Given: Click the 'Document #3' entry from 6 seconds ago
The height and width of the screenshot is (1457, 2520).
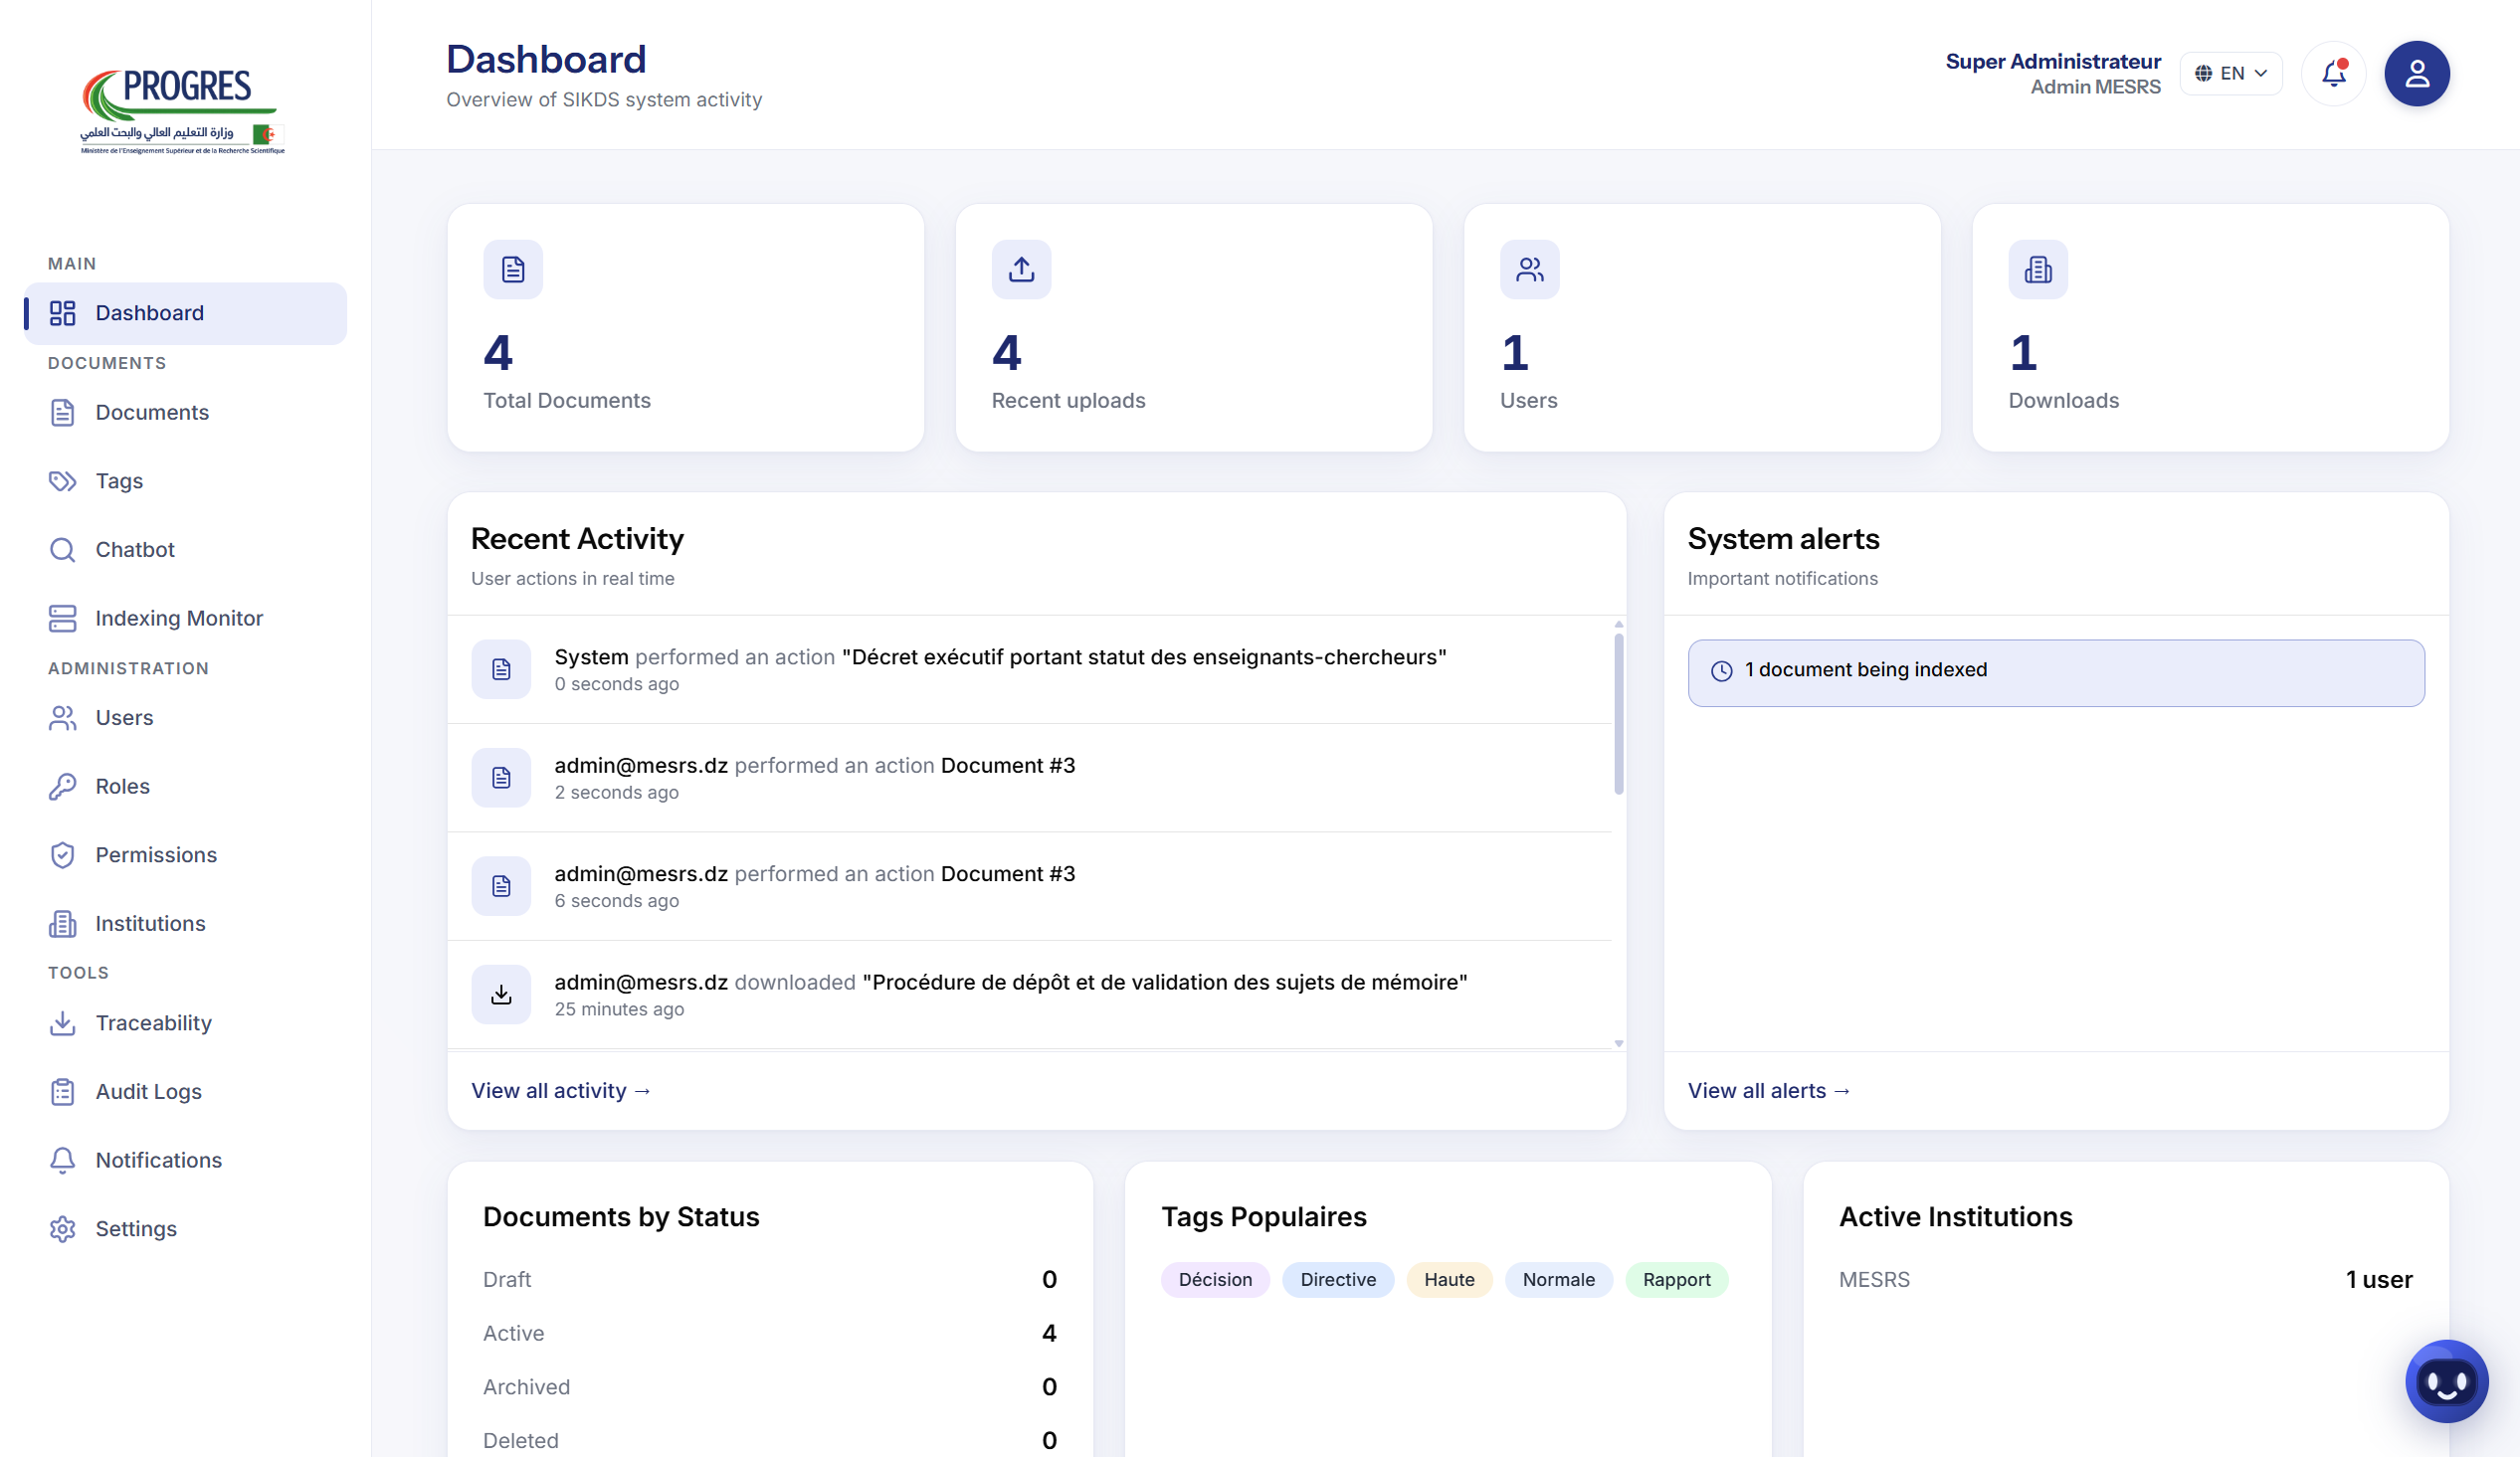Looking at the screenshot, I should (1008, 874).
